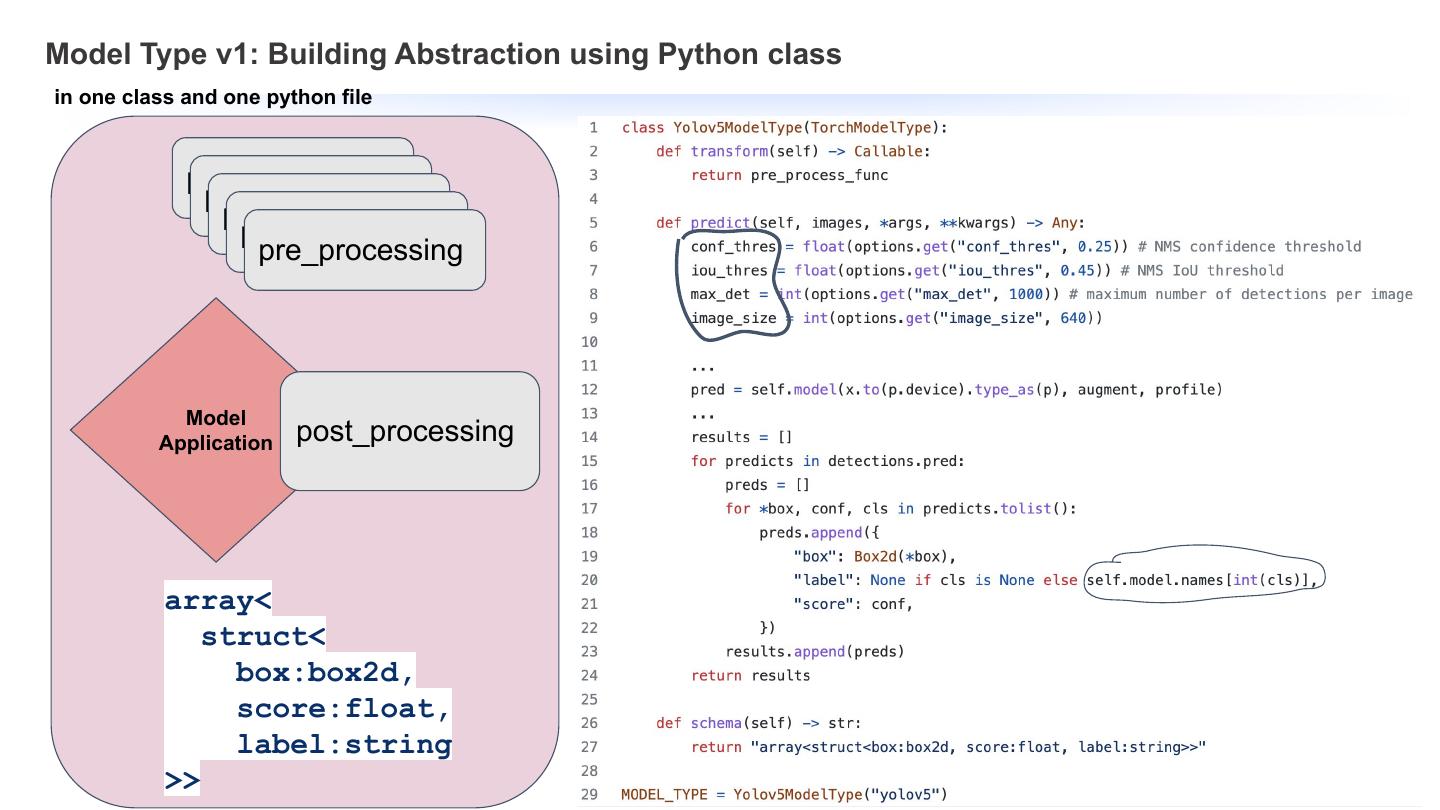Click the "results.append(preds)" code line
Image resolution: width=1440 pixels, height=810 pixels.
coord(814,652)
